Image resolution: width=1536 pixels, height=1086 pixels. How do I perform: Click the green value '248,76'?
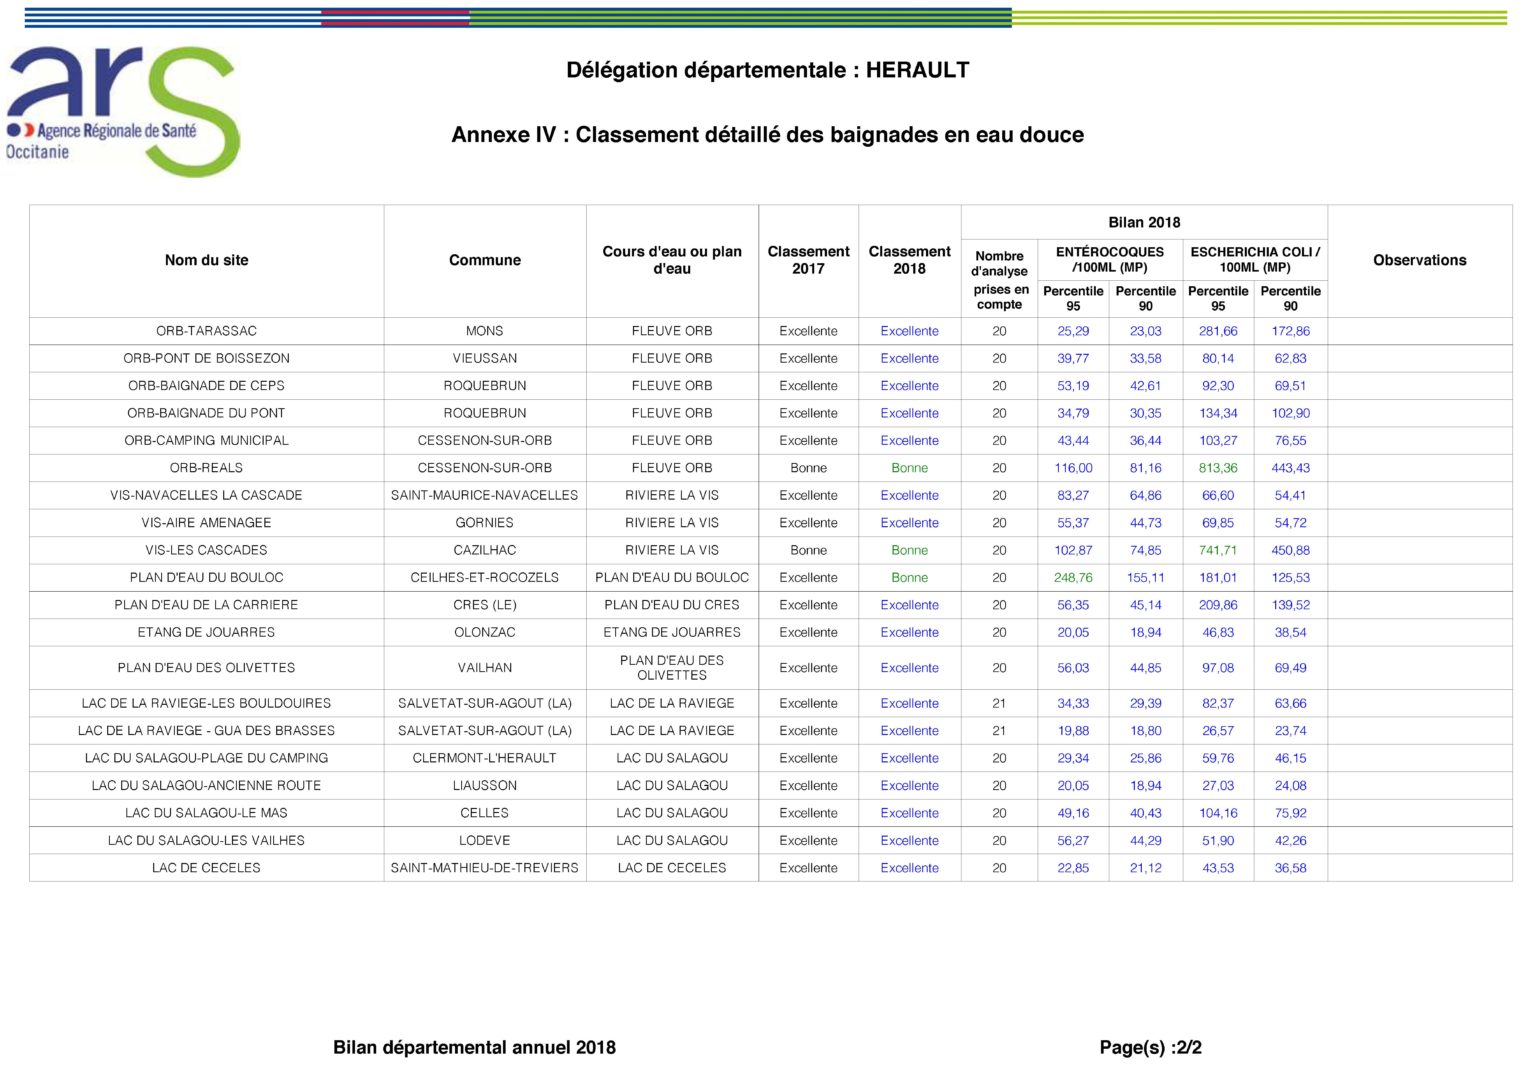tap(1073, 578)
